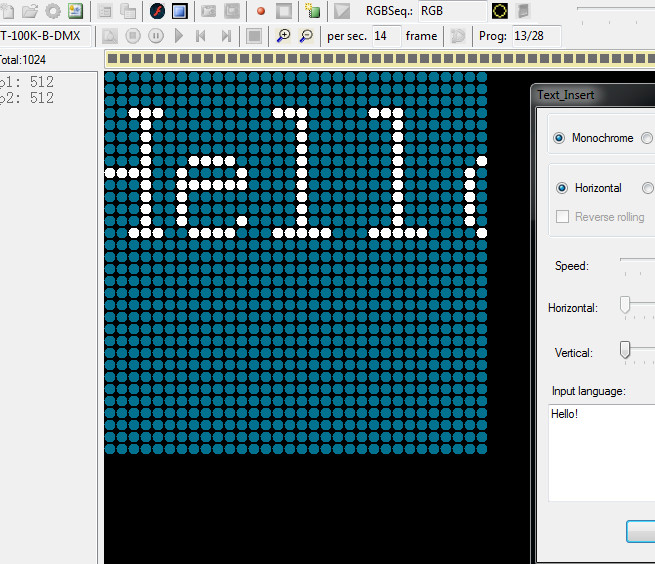
Task: Click the Text_Insert dialog title bar
Action: click(x=595, y=95)
